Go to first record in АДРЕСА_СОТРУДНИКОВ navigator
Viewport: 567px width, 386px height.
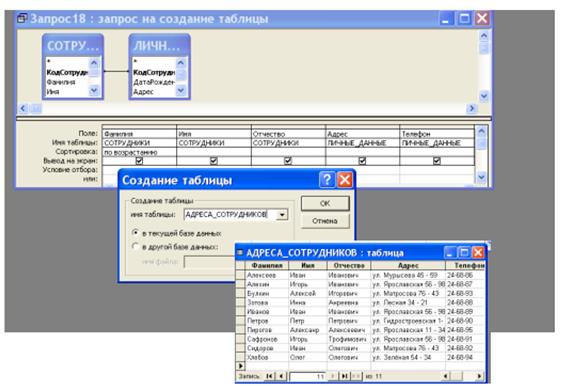[x=269, y=376]
